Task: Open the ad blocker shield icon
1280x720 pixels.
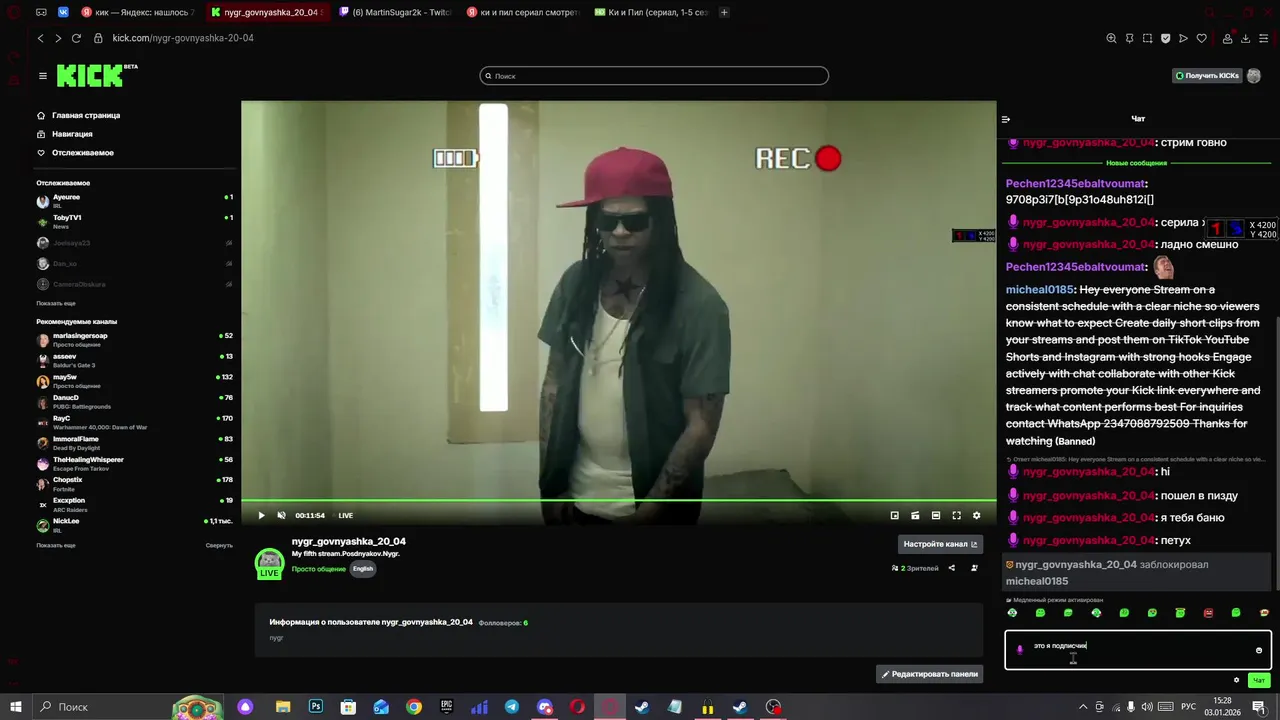Action: (1165, 38)
